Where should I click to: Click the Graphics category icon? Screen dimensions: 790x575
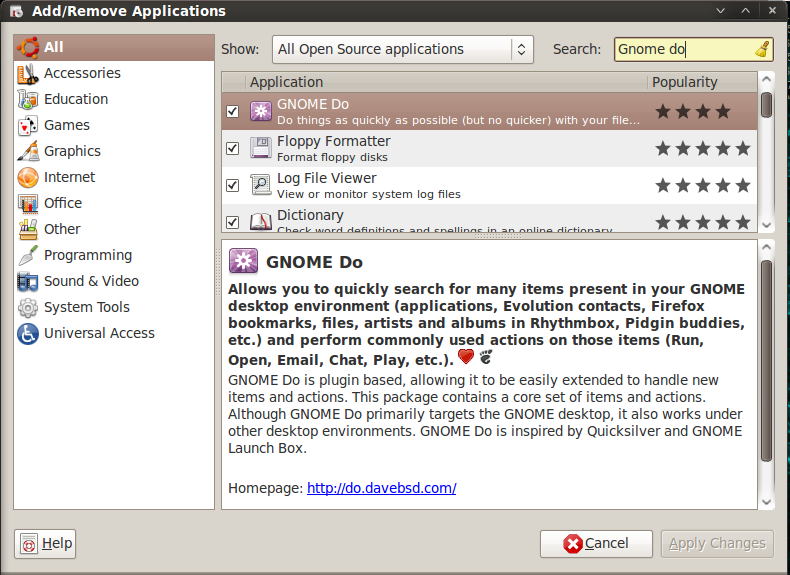(28, 151)
